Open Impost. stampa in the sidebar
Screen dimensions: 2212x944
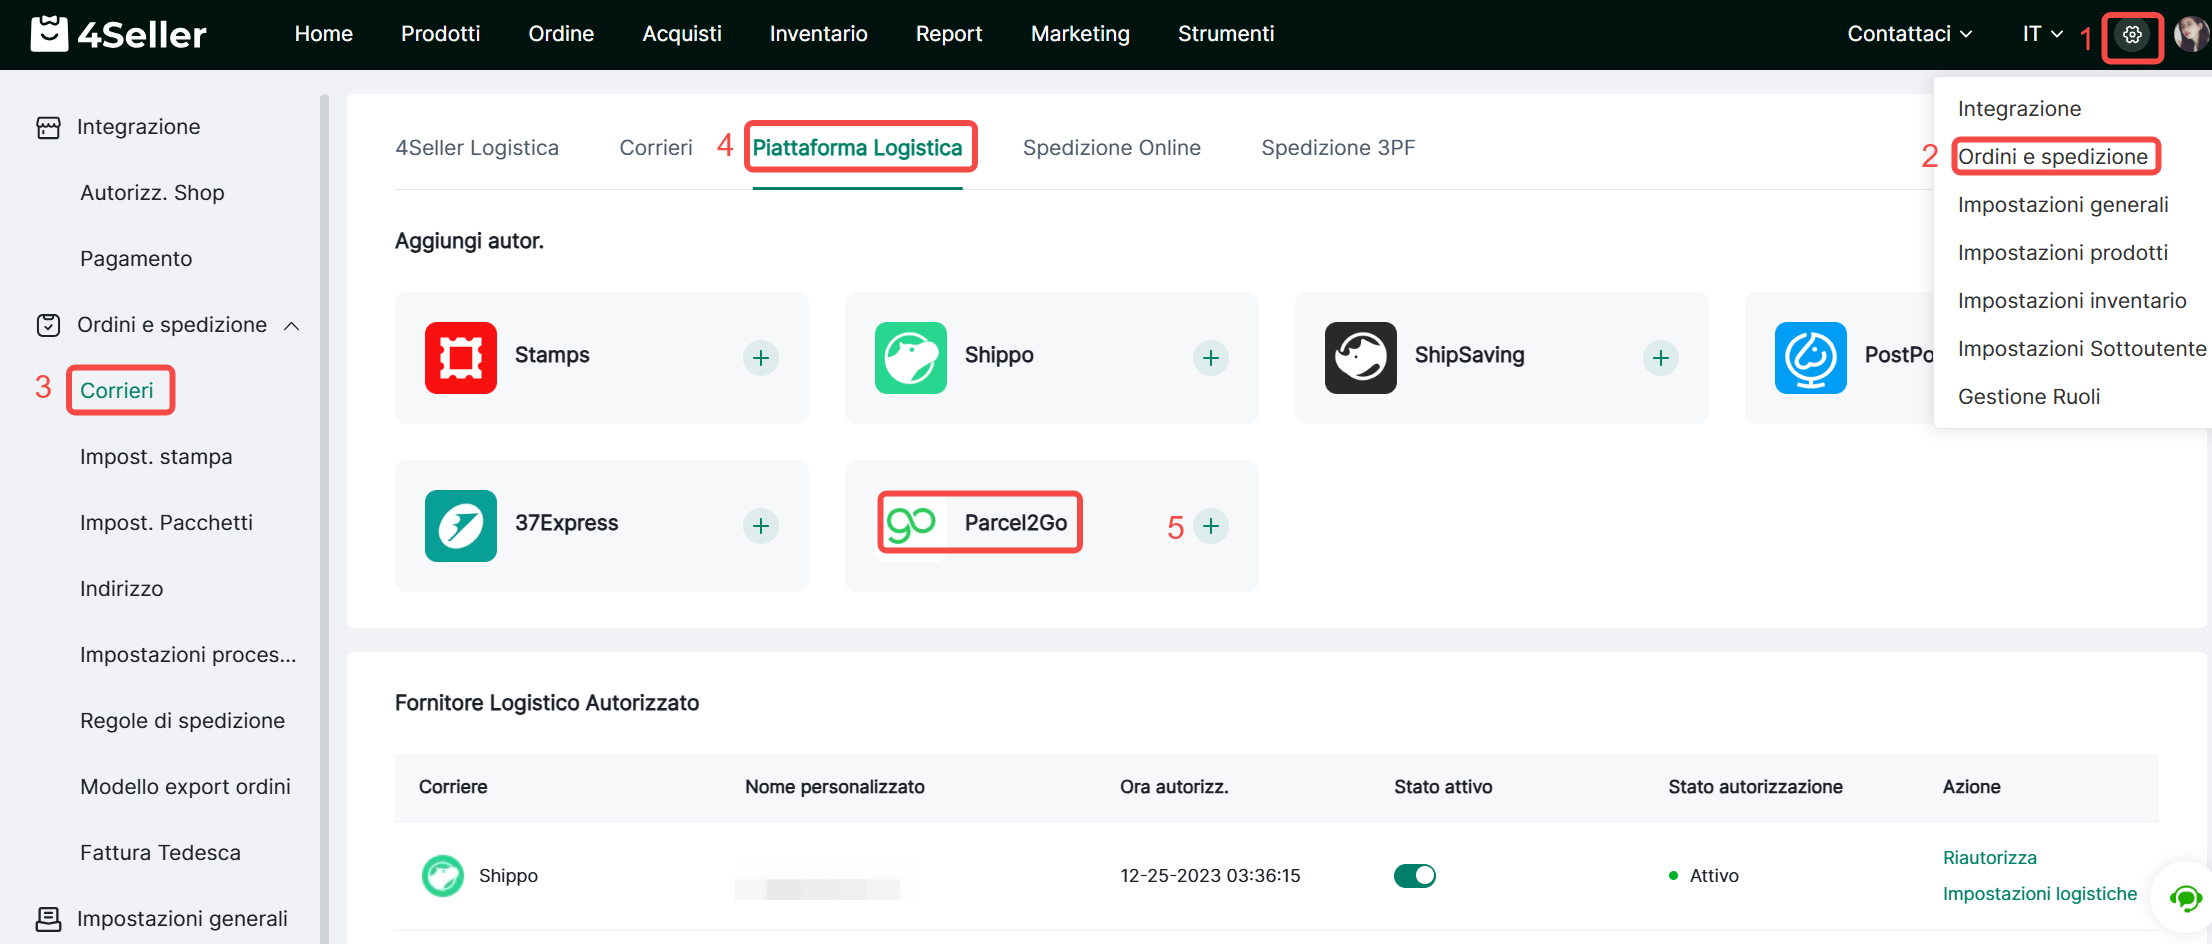point(156,457)
